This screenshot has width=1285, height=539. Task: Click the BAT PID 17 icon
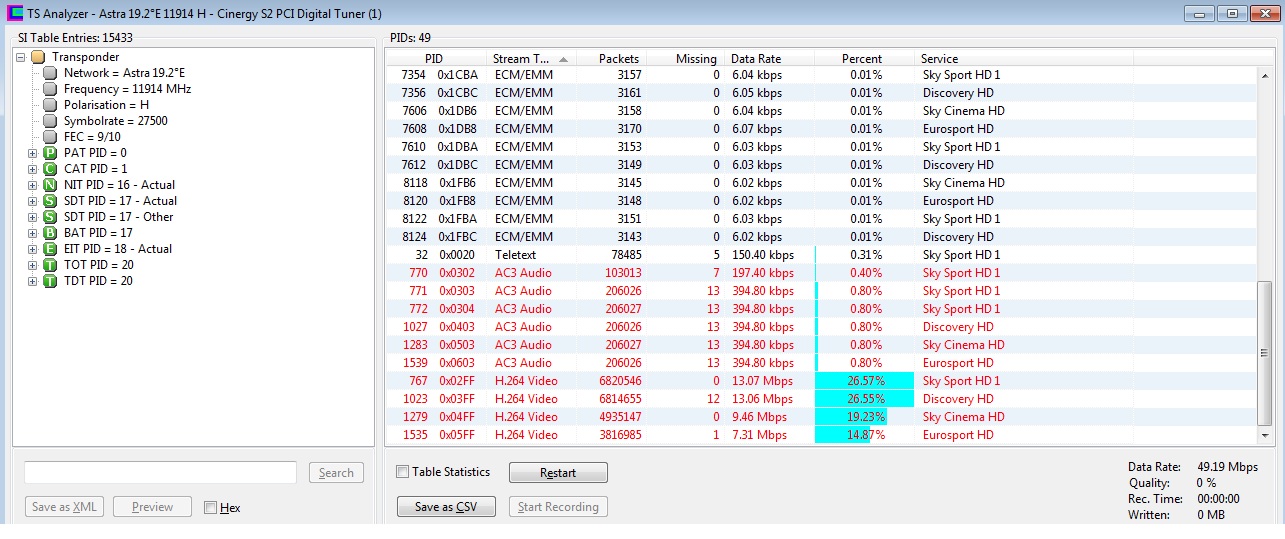point(50,233)
